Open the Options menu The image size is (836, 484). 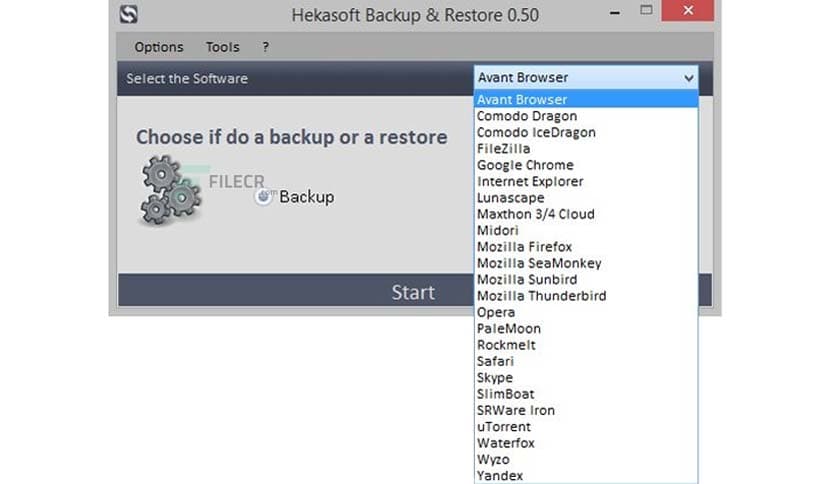(158, 47)
